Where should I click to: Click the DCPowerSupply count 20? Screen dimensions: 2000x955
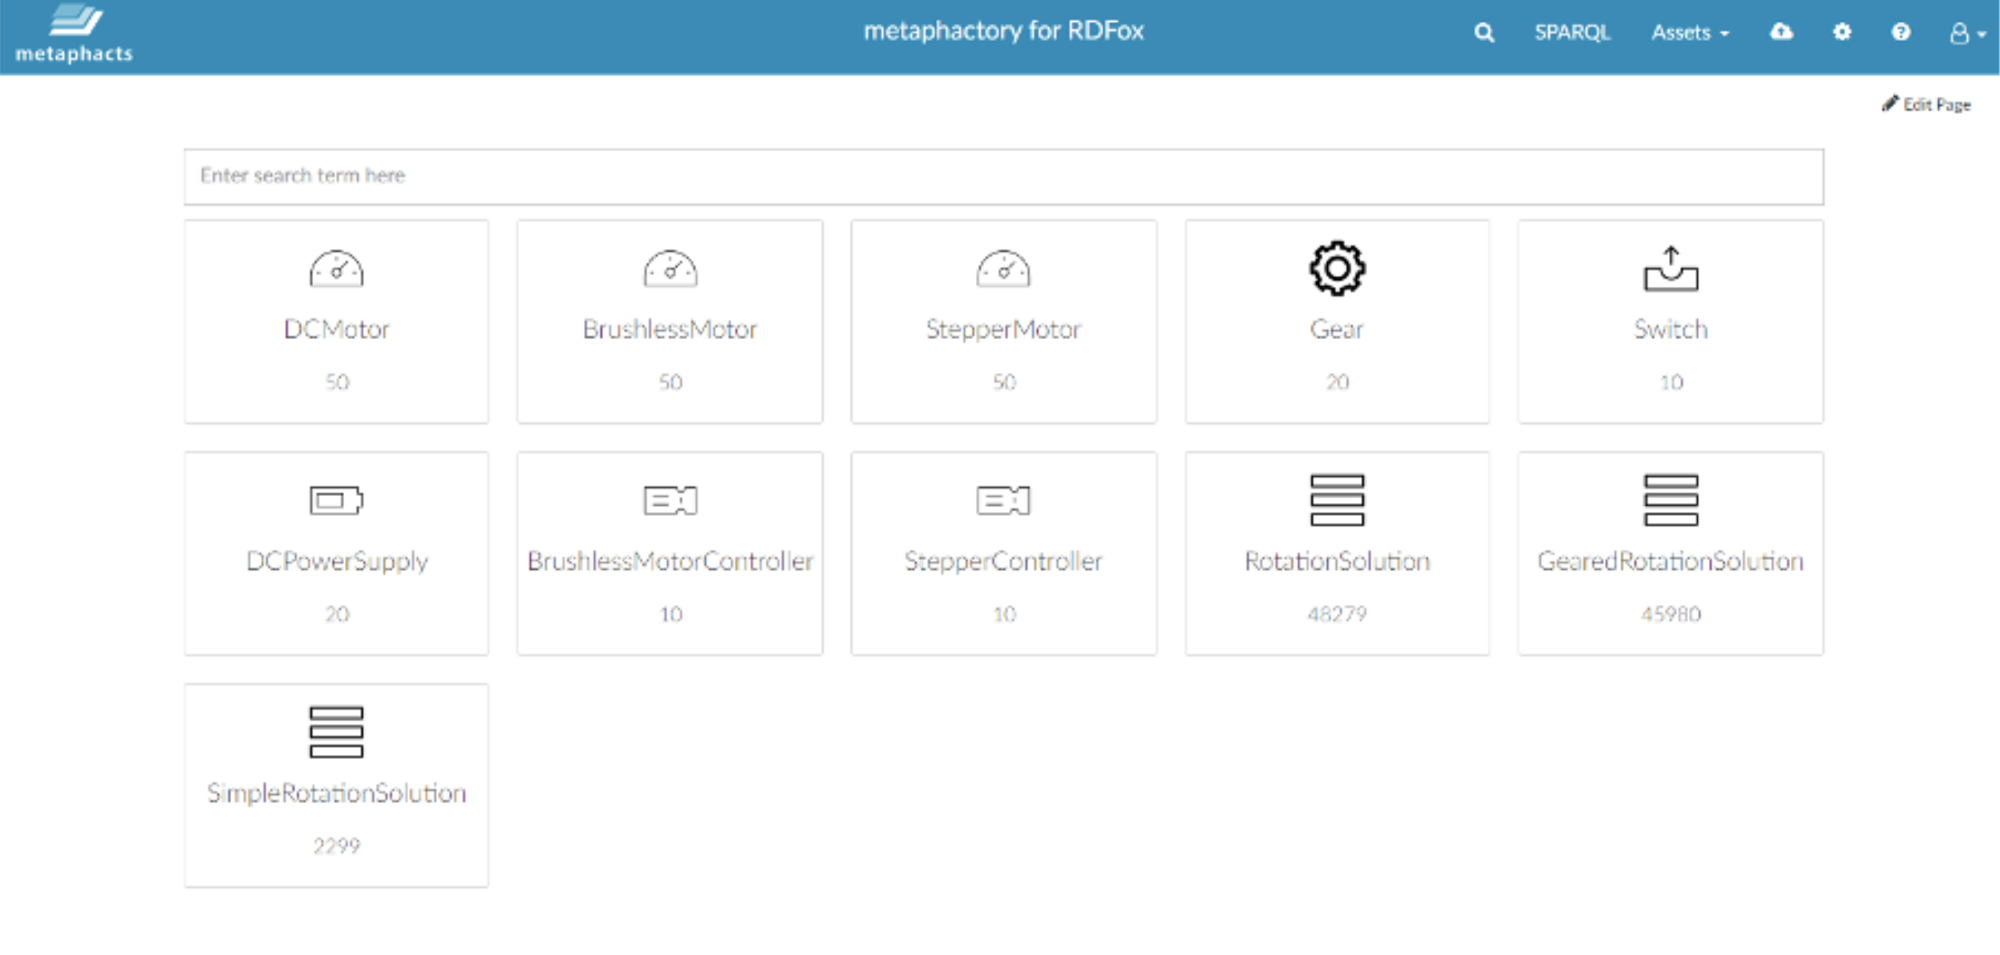click(x=337, y=614)
